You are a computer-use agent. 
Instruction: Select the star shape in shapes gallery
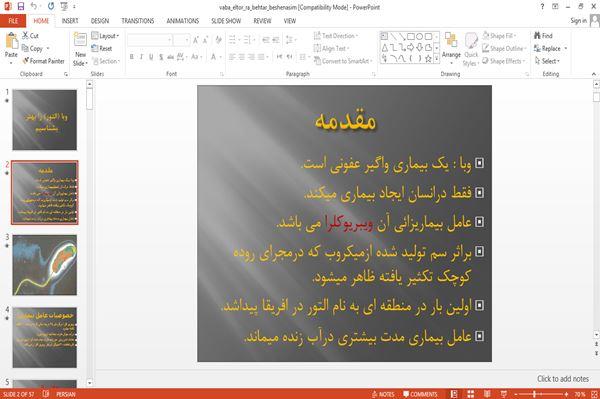(x=429, y=59)
